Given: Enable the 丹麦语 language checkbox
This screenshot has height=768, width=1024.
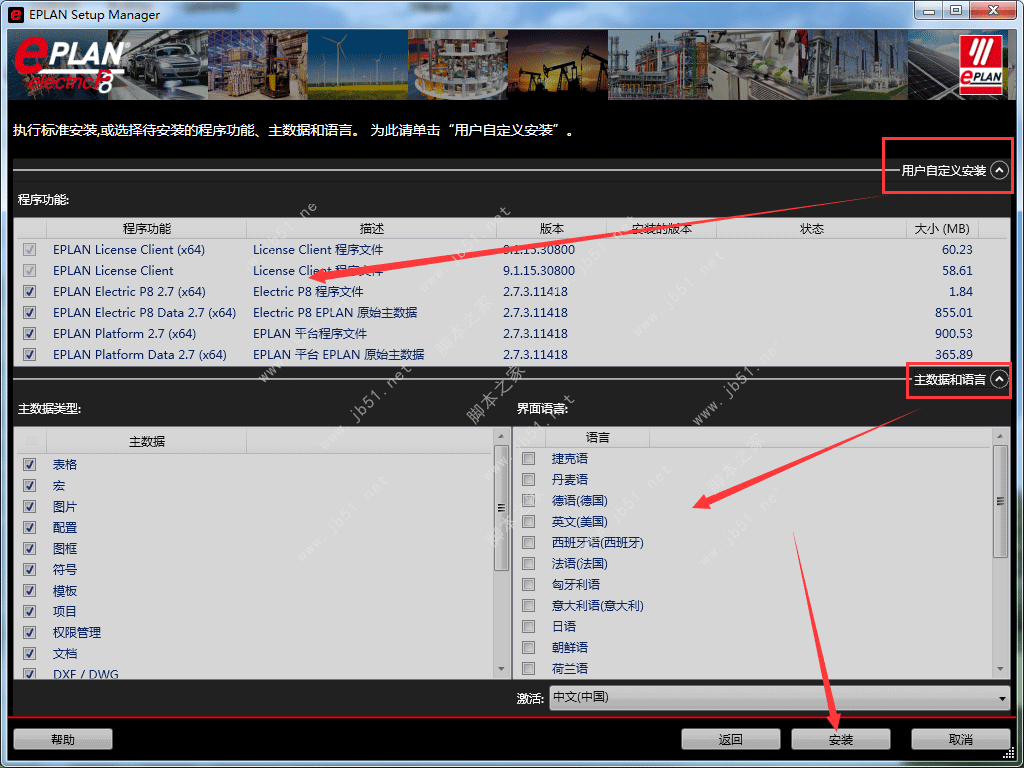Looking at the screenshot, I should tap(529, 479).
